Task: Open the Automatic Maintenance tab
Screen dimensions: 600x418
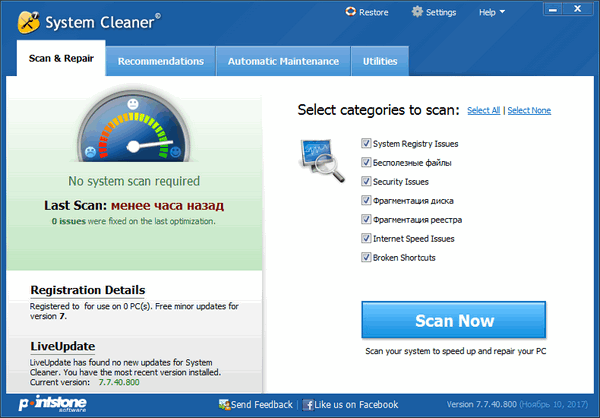Action: pyautogui.click(x=283, y=61)
